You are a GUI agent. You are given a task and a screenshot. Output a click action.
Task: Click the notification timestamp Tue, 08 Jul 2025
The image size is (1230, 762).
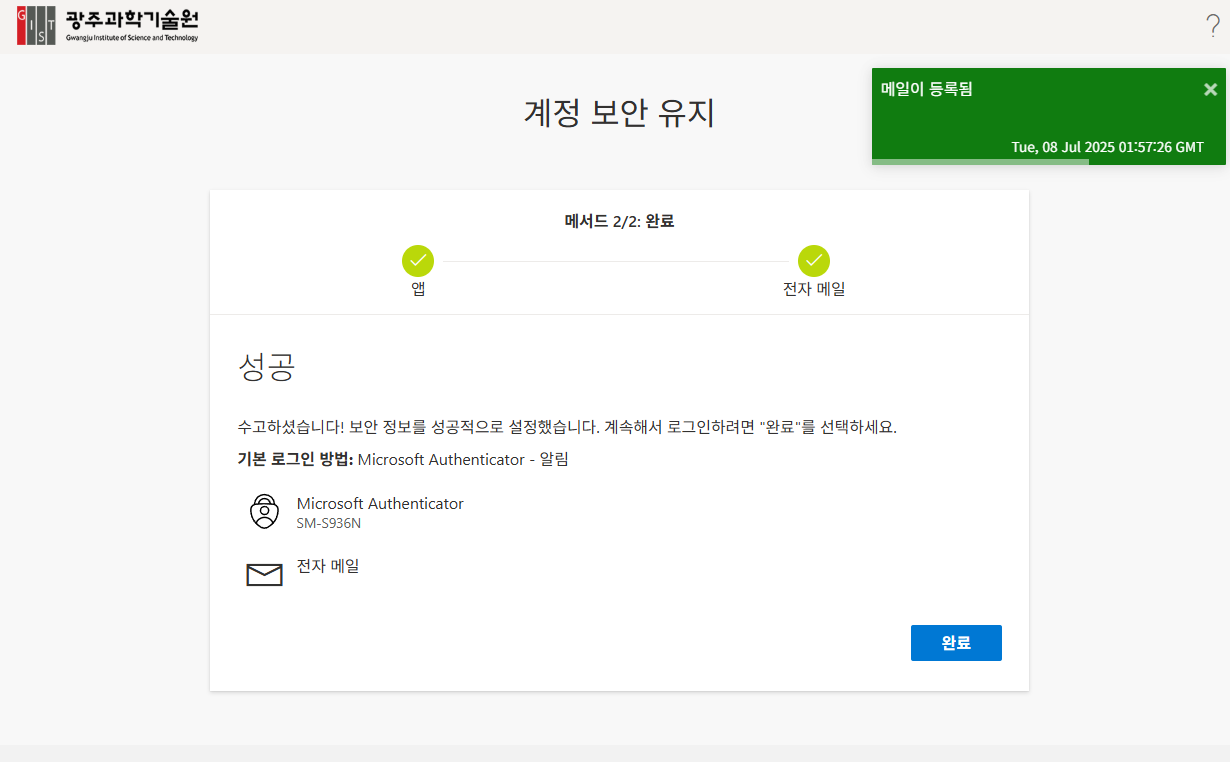(1108, 147)
